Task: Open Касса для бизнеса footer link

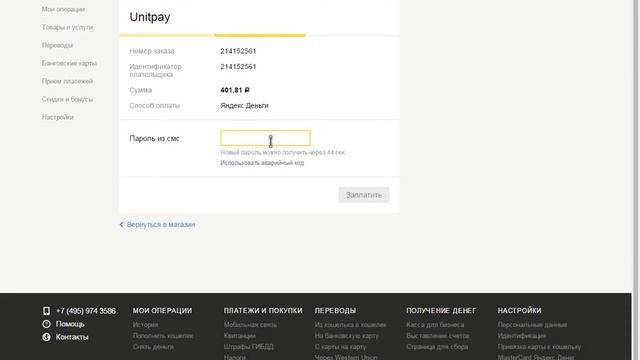Action: click(x=435, y=325)
